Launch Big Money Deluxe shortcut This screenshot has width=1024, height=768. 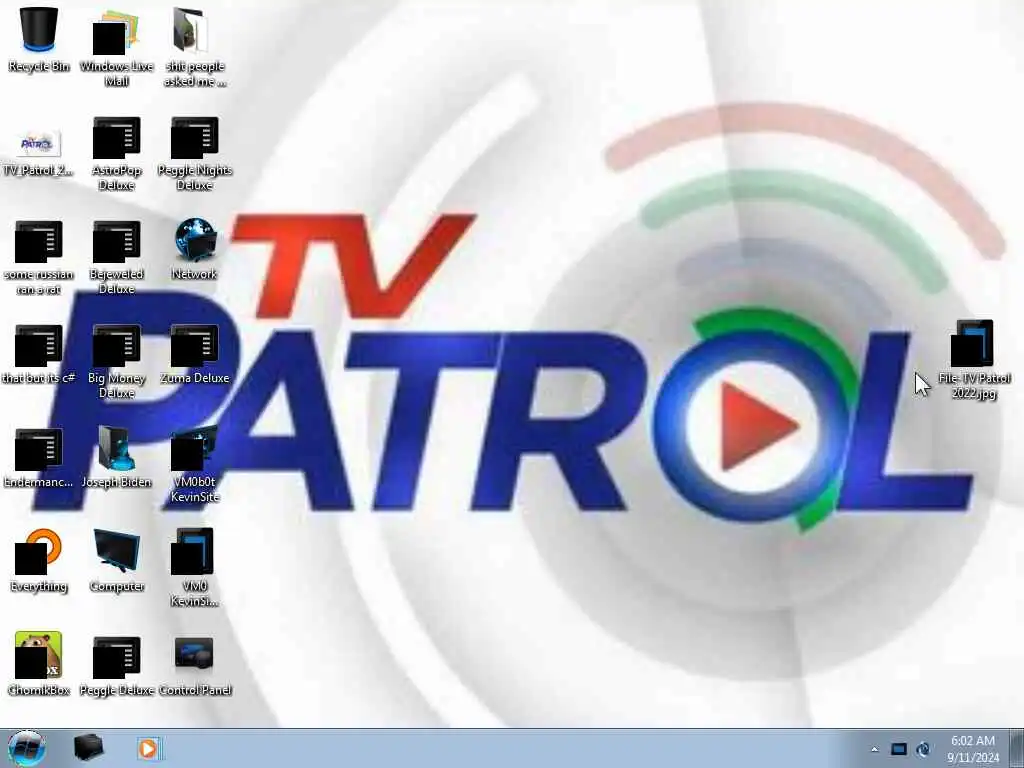tap(116, 361)
